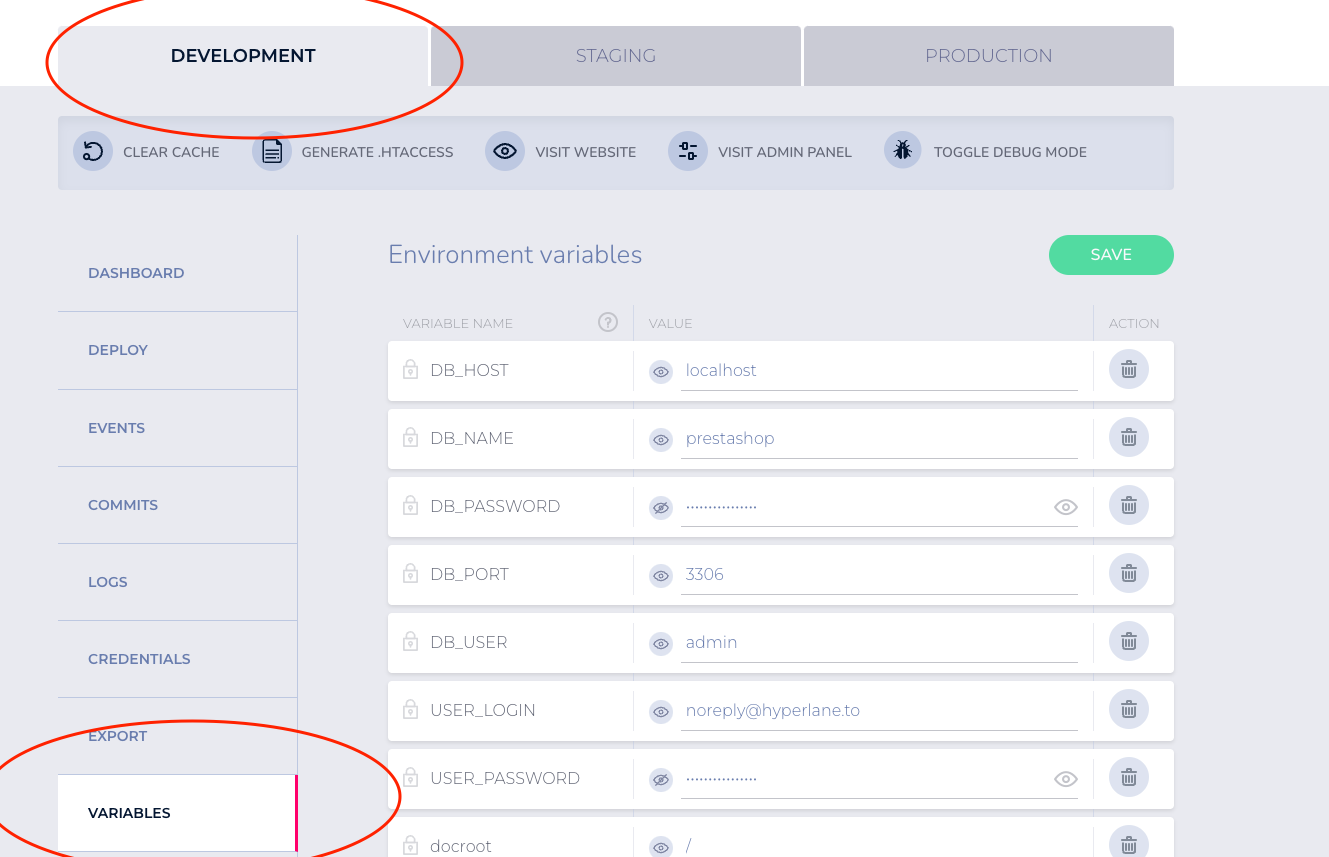Image resolution: width=1329 pixels, height=857 pixels.
Task: Delete the DB_PORT variable via trash icon
Action: (1129, 574)
